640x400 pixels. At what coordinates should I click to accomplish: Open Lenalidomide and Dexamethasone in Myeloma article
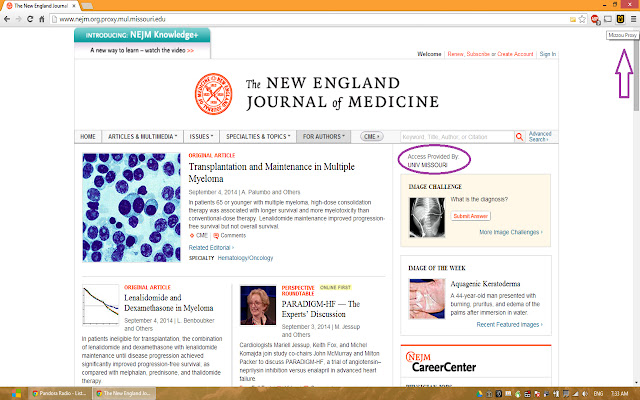(169, 302)
